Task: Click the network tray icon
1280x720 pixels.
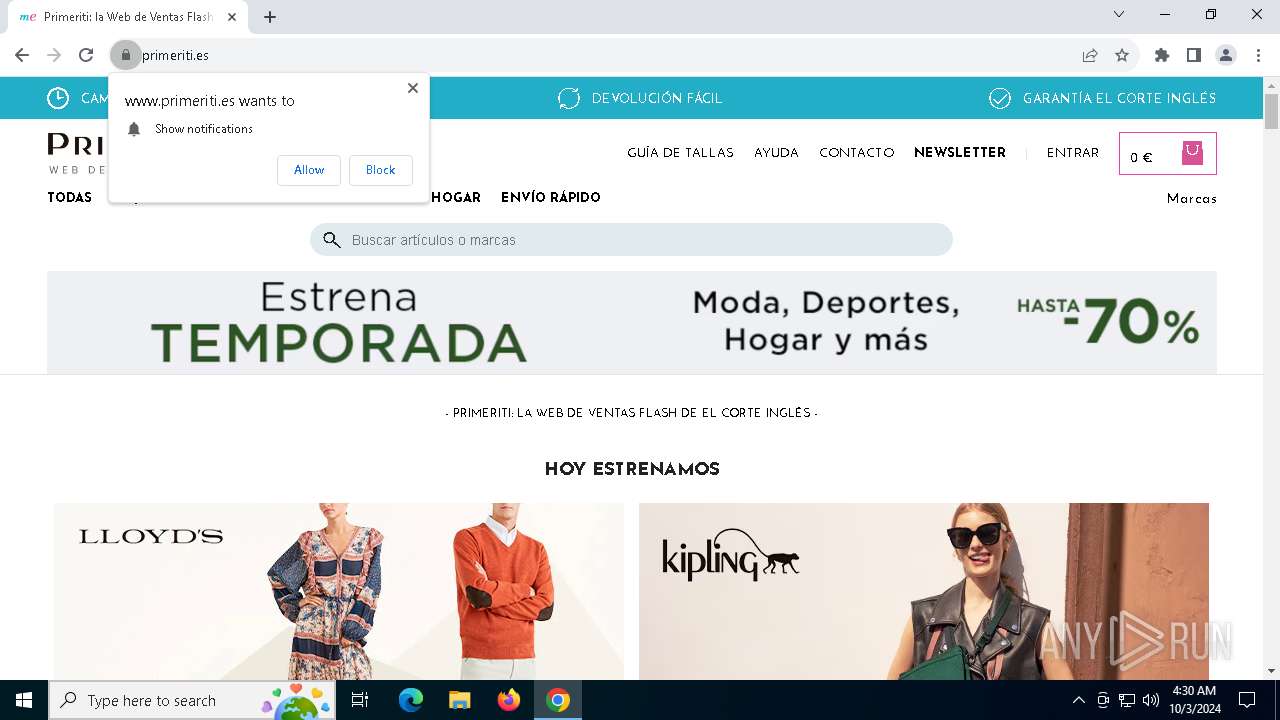Action: coord(1127,700)
